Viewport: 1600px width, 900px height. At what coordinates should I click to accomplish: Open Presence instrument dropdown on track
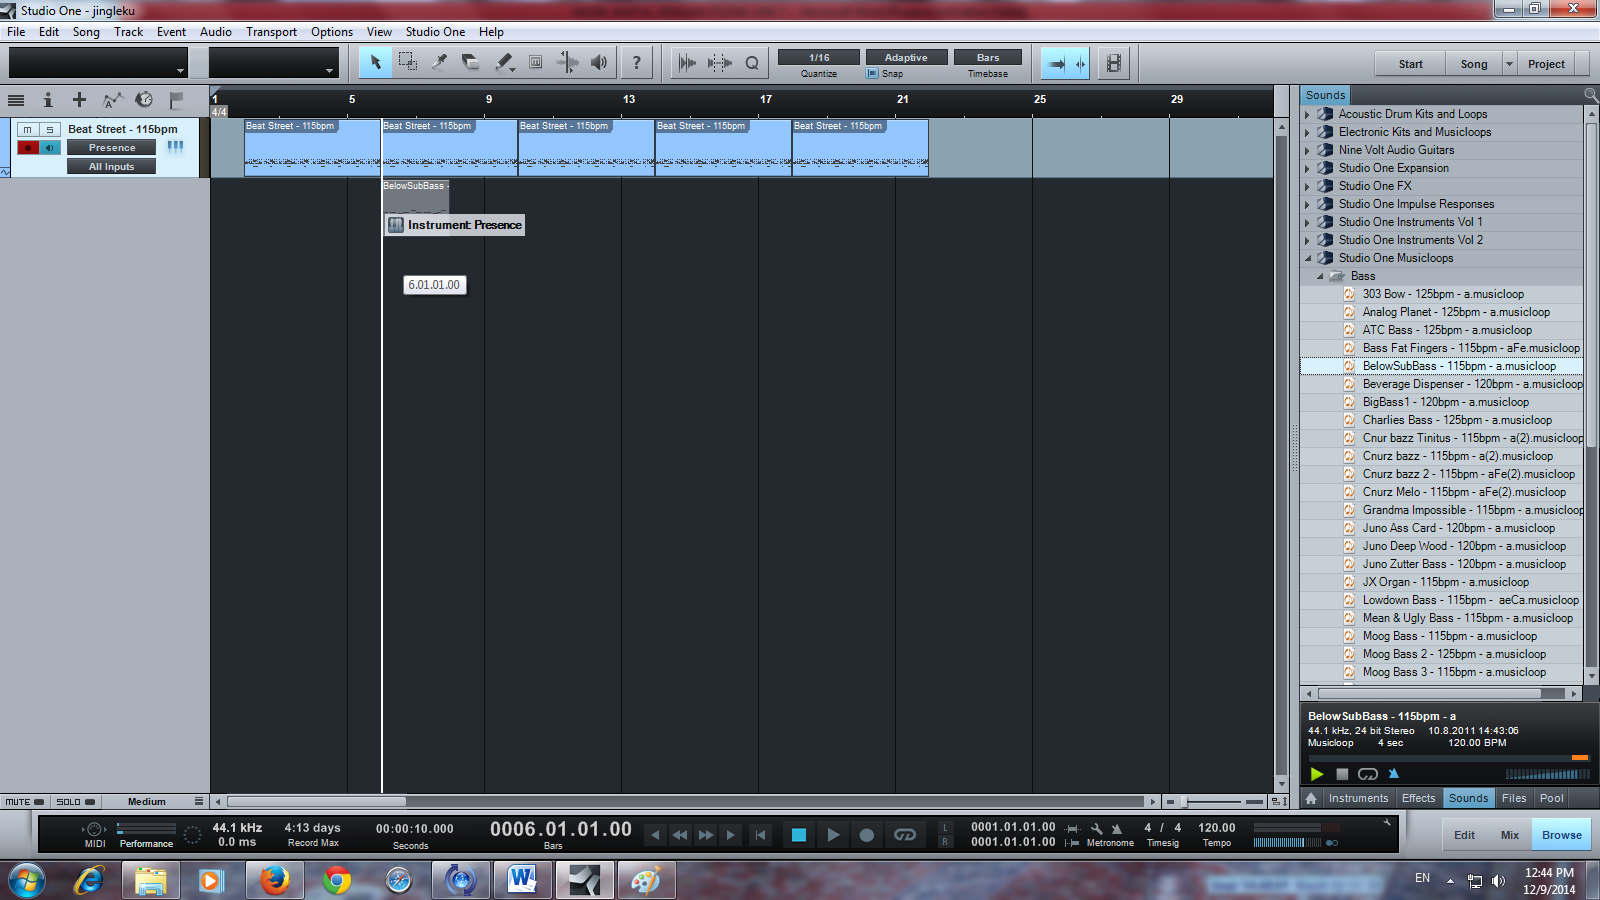112,148
